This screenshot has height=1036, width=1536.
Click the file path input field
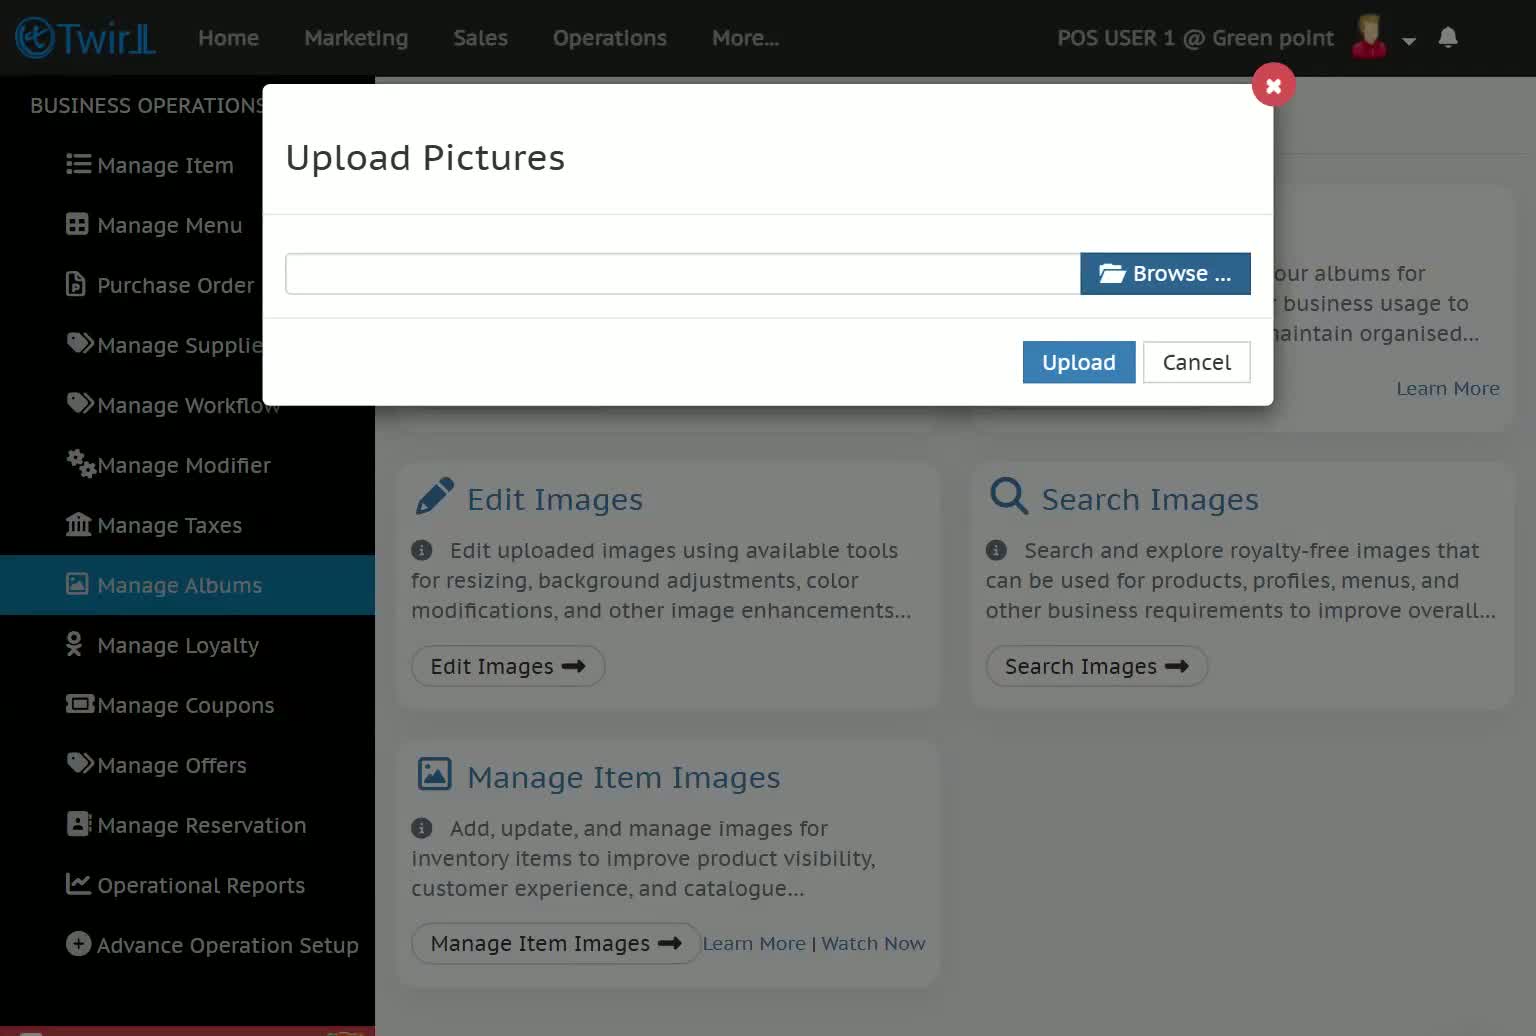(x=683, y=274)
